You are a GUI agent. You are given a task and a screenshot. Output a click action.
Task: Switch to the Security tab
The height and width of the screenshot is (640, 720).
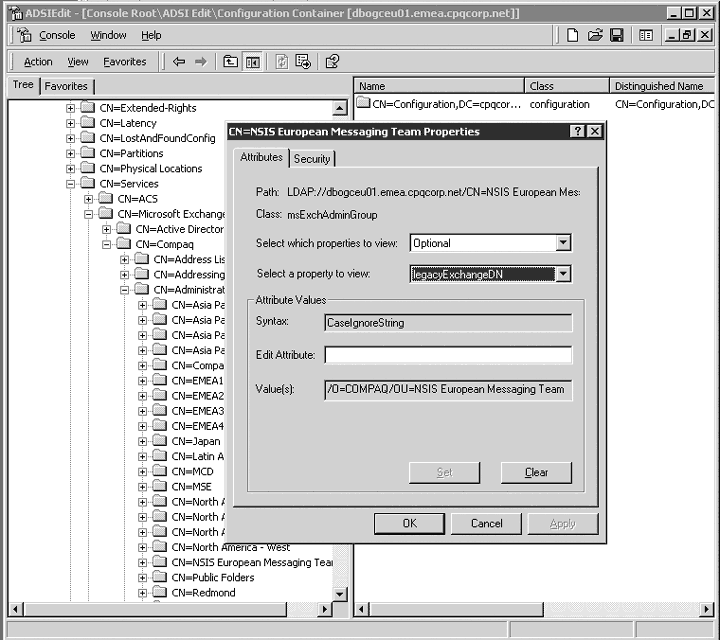pos(312,159)
